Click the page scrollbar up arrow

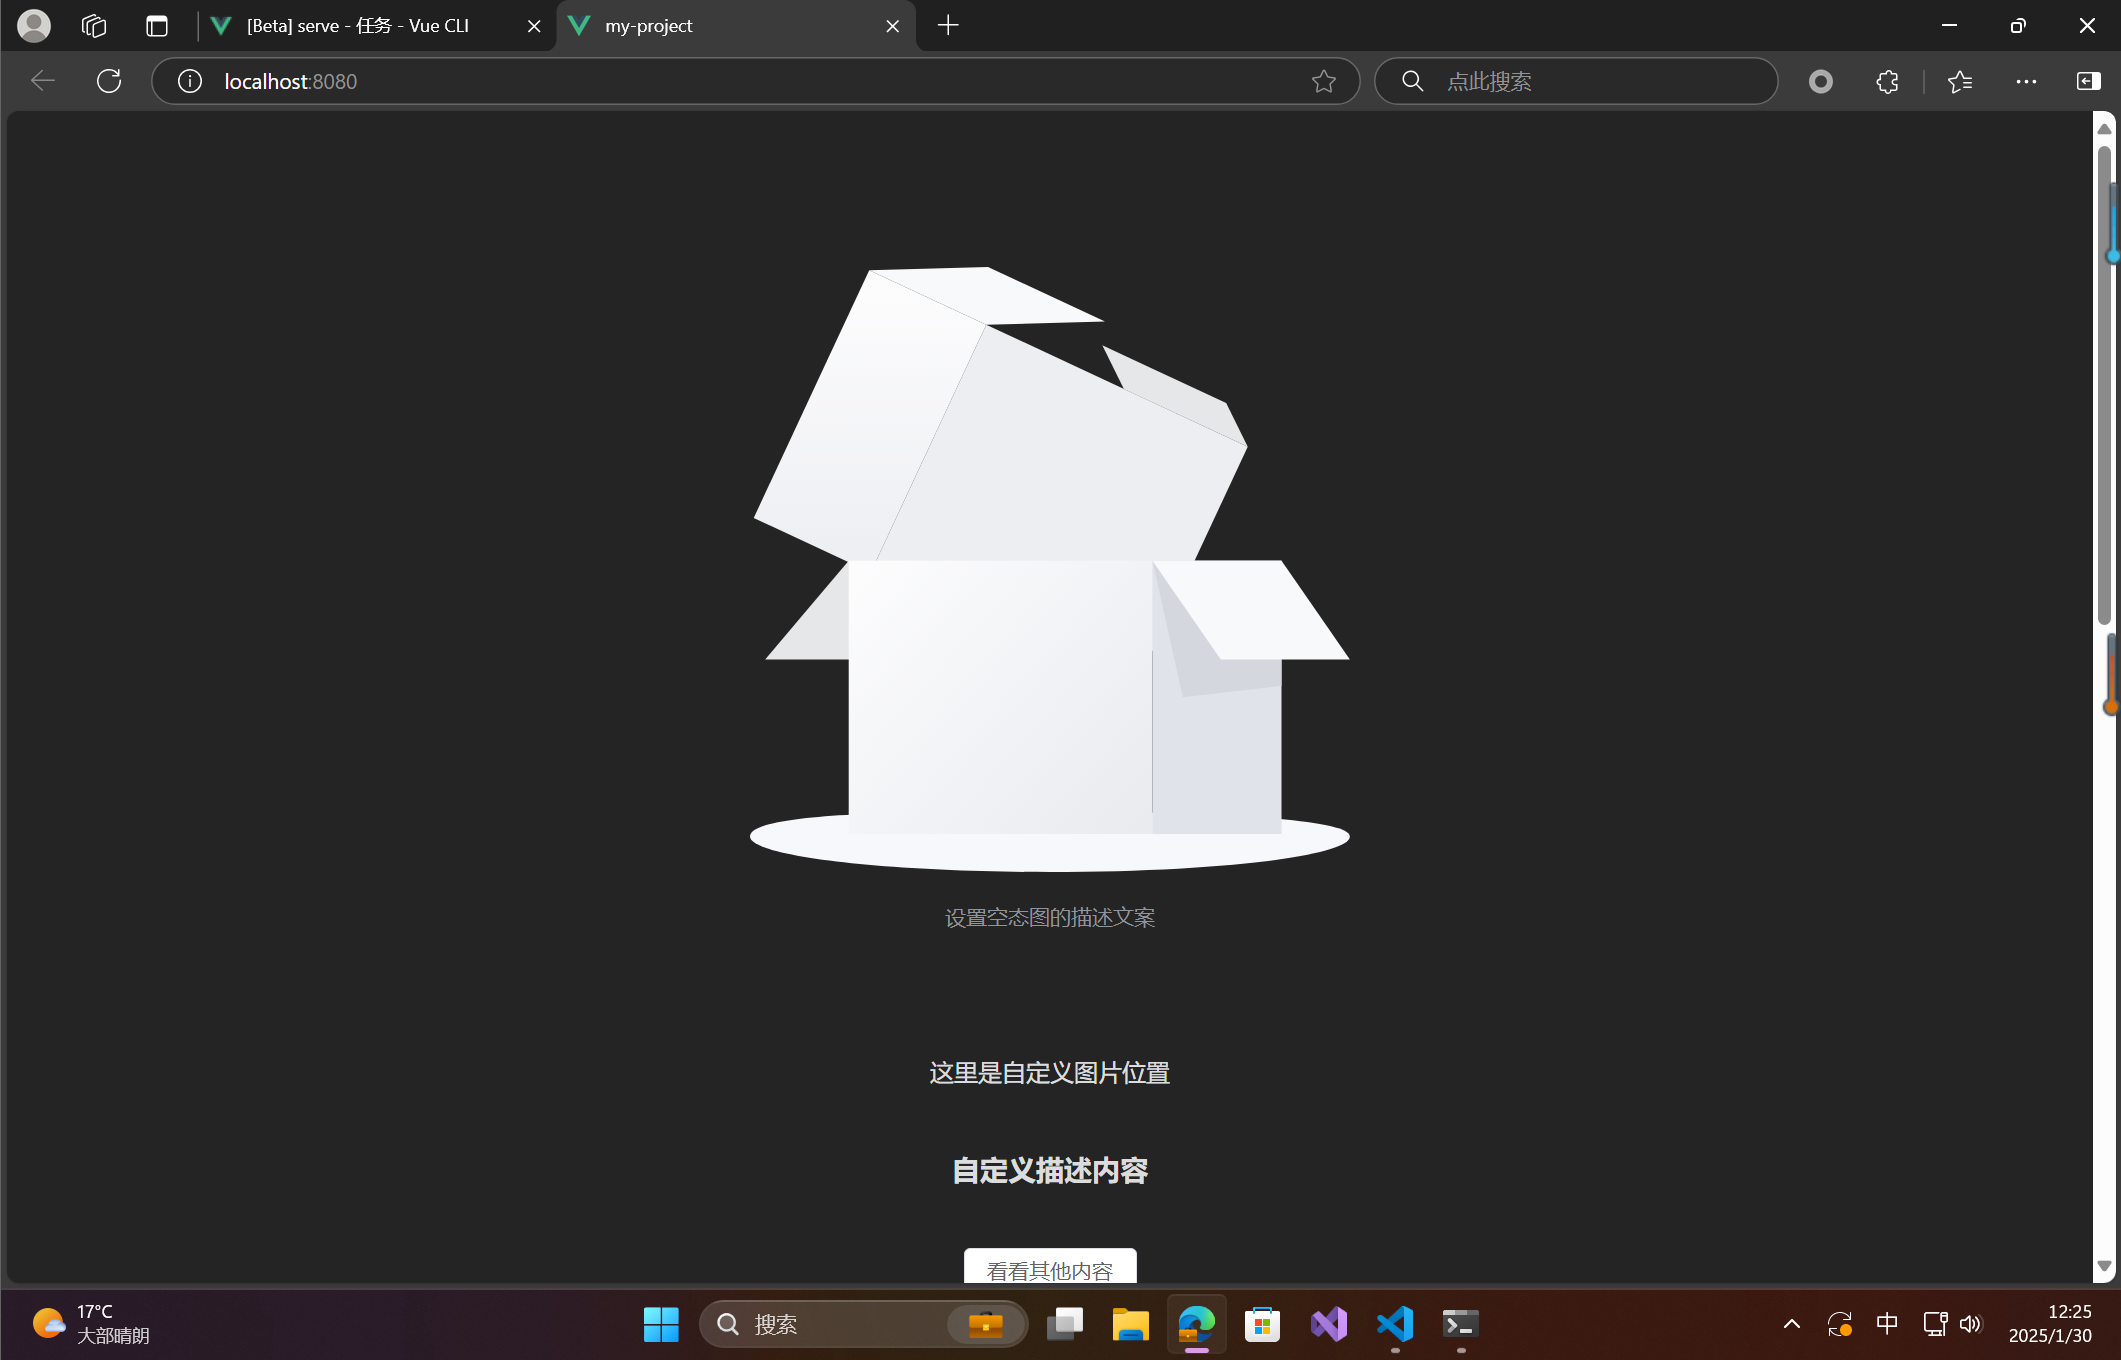tap(2104, 129)
